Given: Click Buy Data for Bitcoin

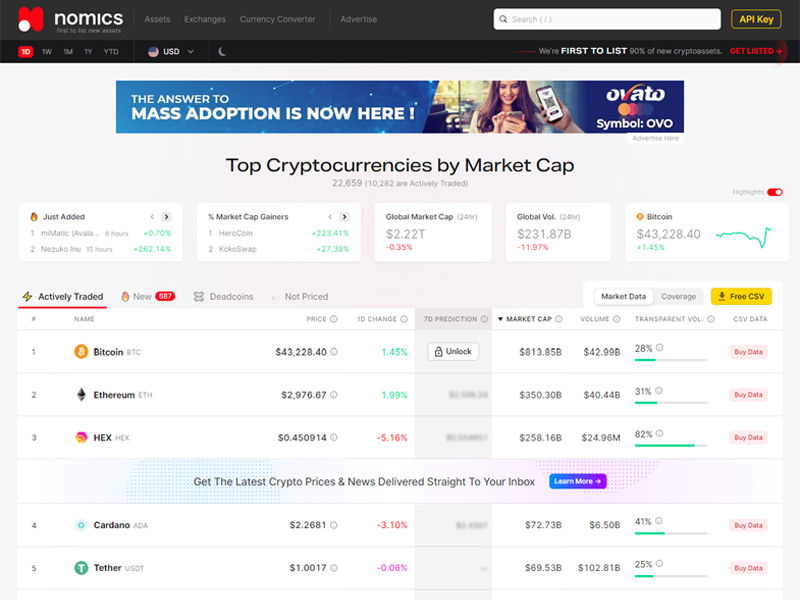Looking at the screenshot, I should coord(748,352).
